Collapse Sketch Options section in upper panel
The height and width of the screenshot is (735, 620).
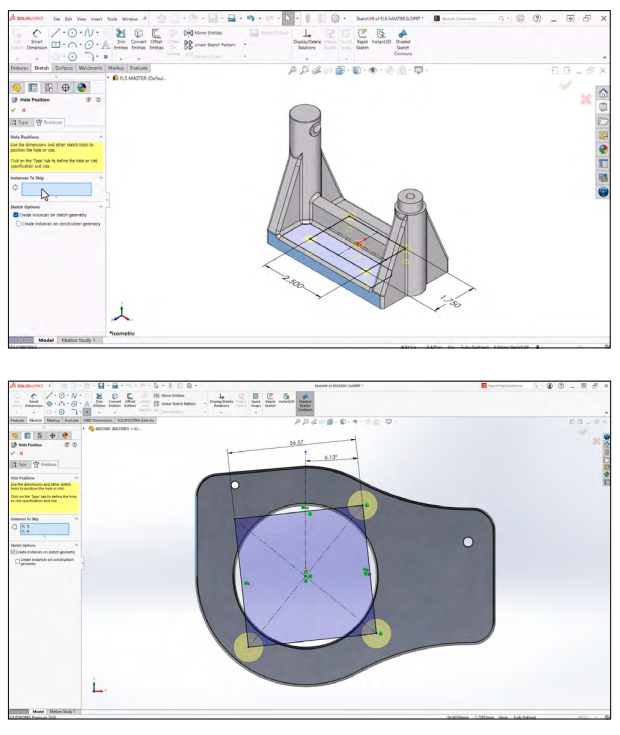[102, 206]
